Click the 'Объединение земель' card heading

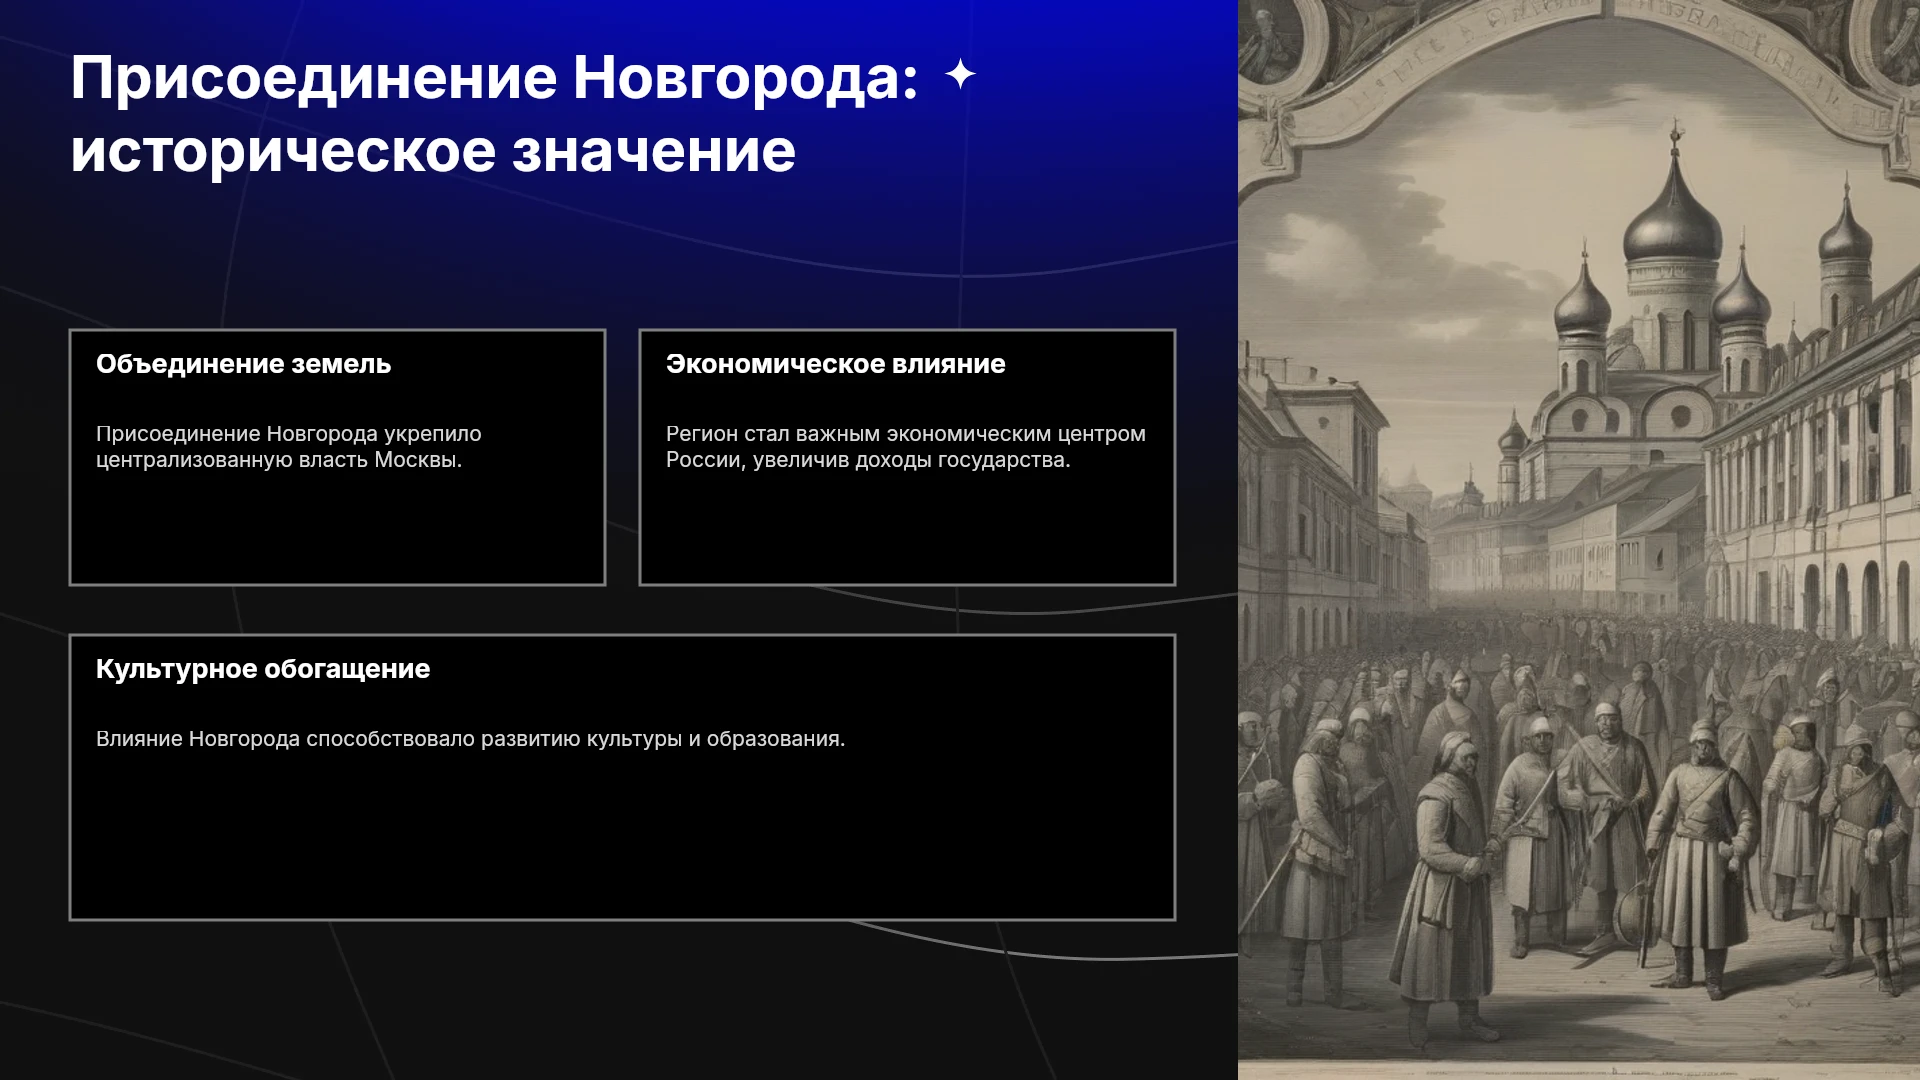pyautogui.click(x=243, y=364)
